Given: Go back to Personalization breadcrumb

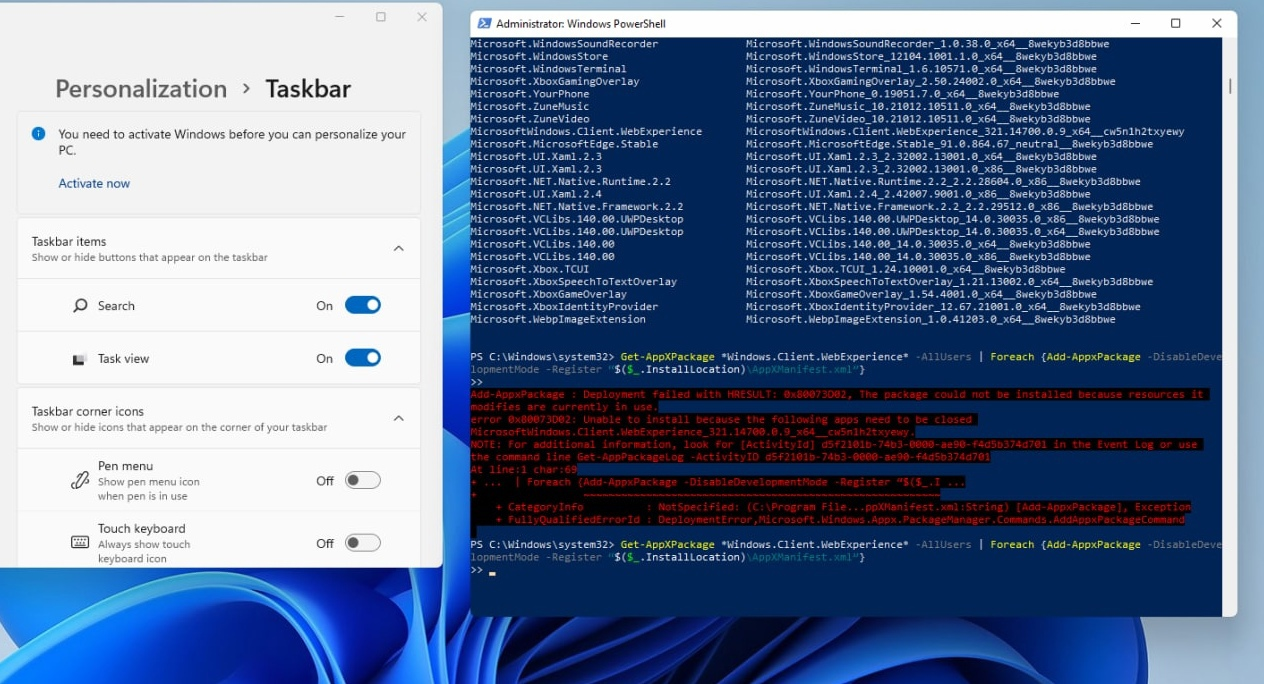Looking at the screenshot, I should 141,88.
